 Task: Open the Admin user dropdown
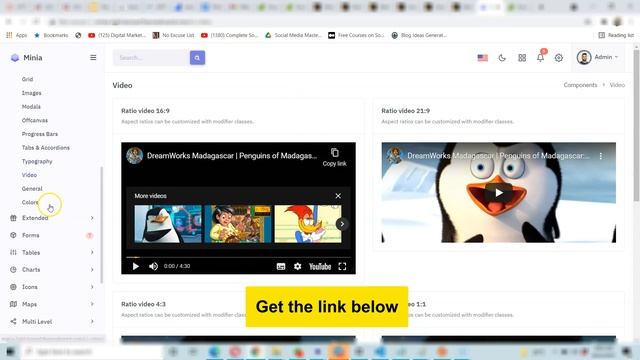(597, 57)
